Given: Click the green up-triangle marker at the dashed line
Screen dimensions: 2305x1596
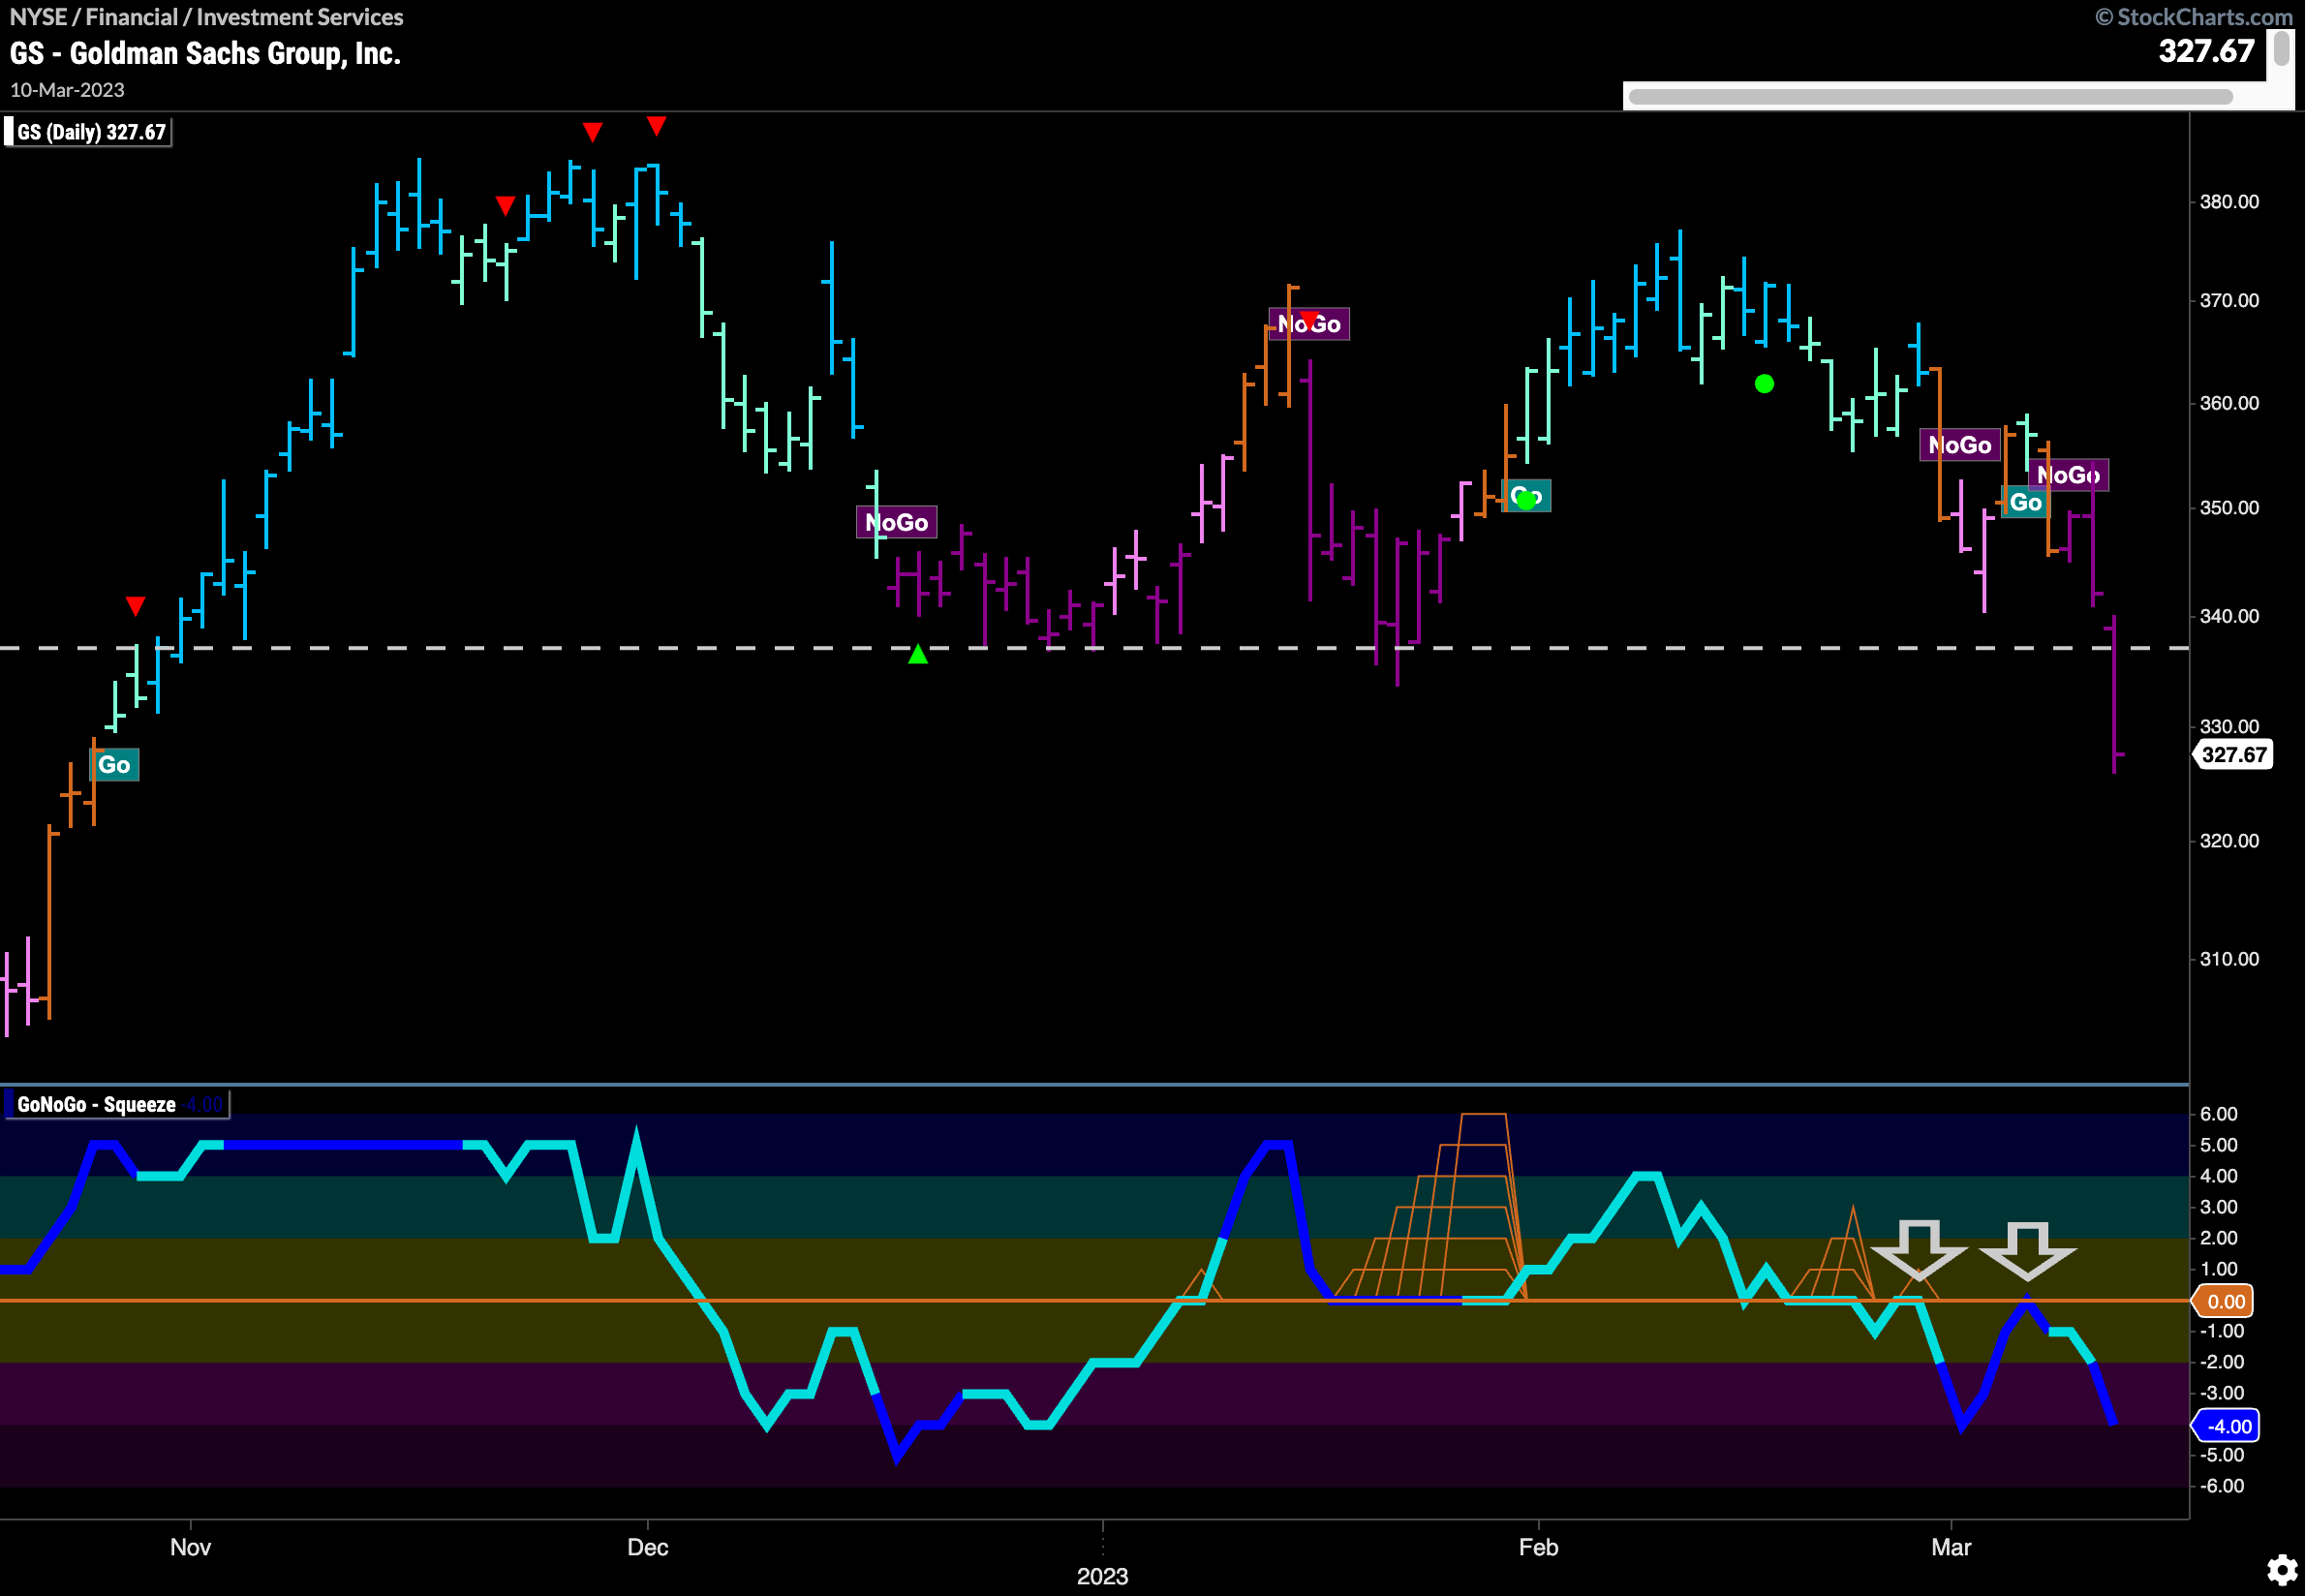Looking at the screenshot, I should 918,654.
